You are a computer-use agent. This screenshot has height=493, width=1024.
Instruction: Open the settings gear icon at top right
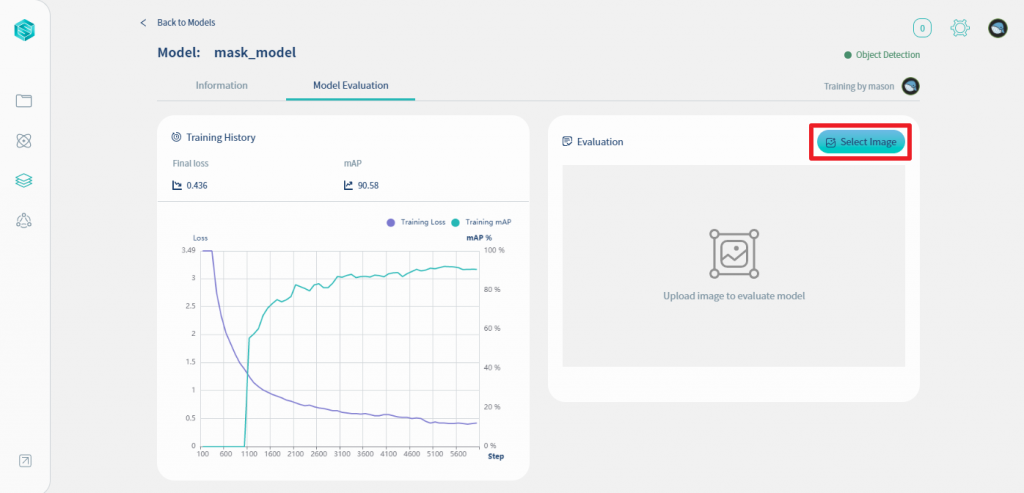pyautogui.click(x=959, y=27)
